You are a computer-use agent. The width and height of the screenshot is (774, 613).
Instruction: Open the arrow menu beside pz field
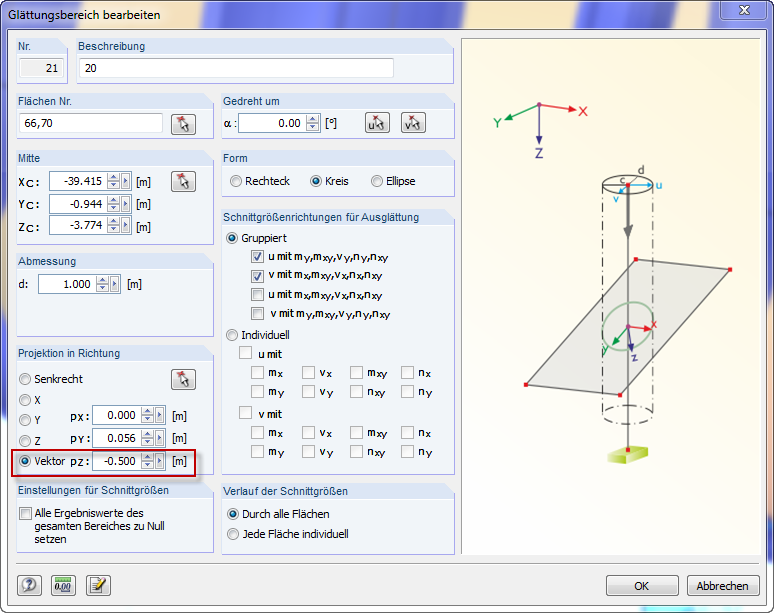(x=160, y=461)
